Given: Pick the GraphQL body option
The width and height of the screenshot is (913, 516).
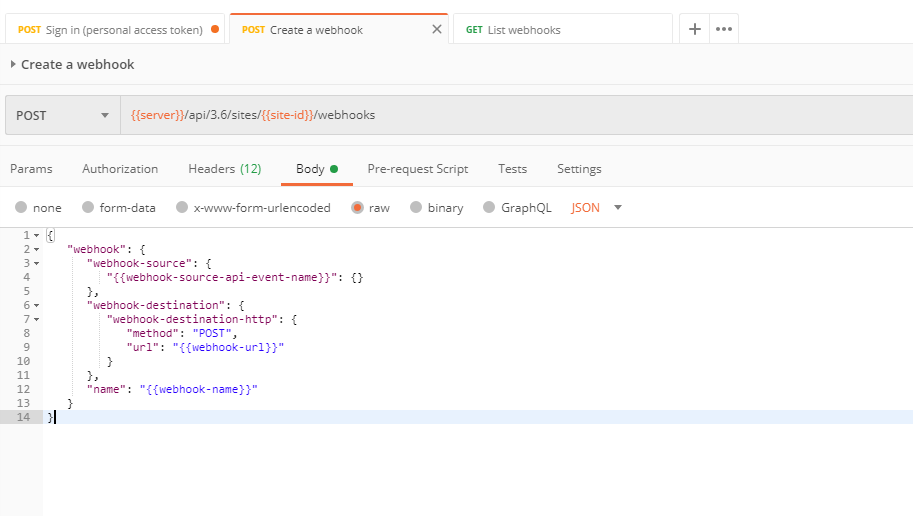Looking at the screenshot, I should (x=489, y=208).
